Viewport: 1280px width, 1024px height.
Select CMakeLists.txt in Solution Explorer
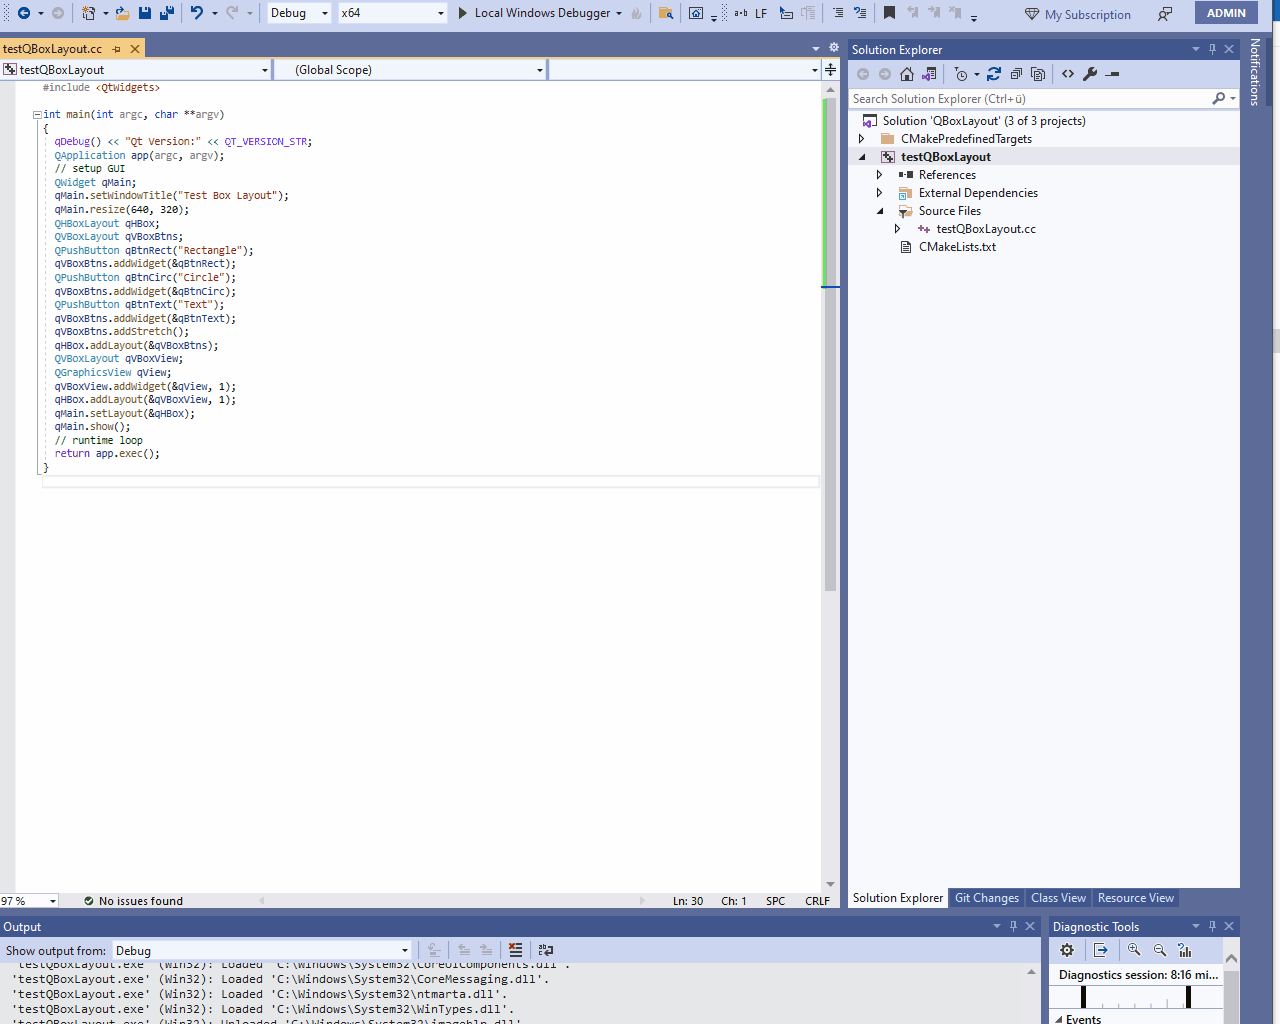click(x=957, y=247)
